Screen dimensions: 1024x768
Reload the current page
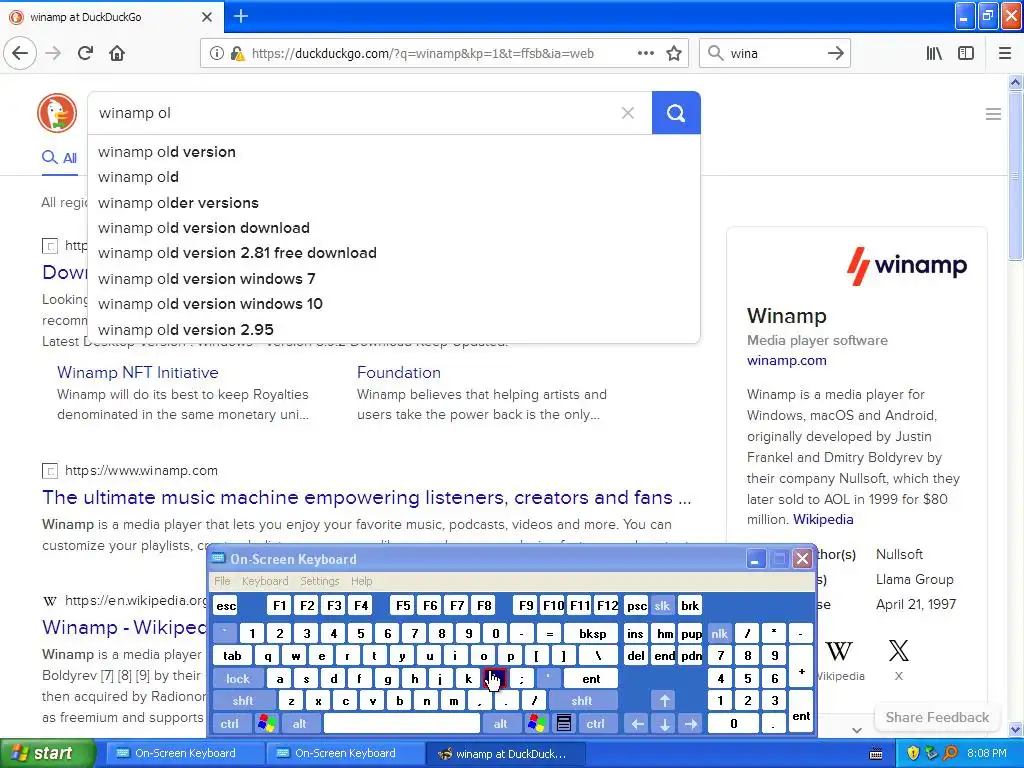(85, 53)
